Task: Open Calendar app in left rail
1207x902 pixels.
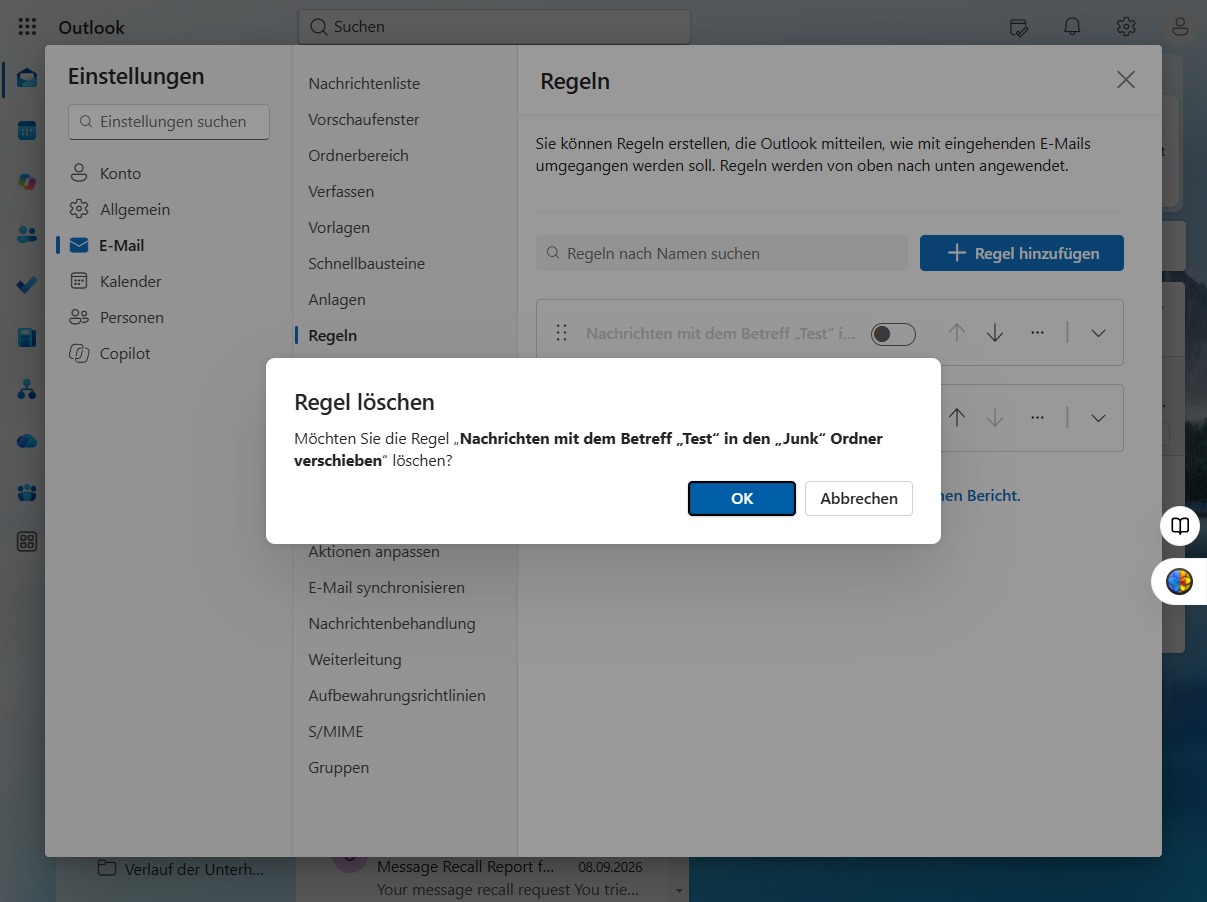Action: (27, 130)
